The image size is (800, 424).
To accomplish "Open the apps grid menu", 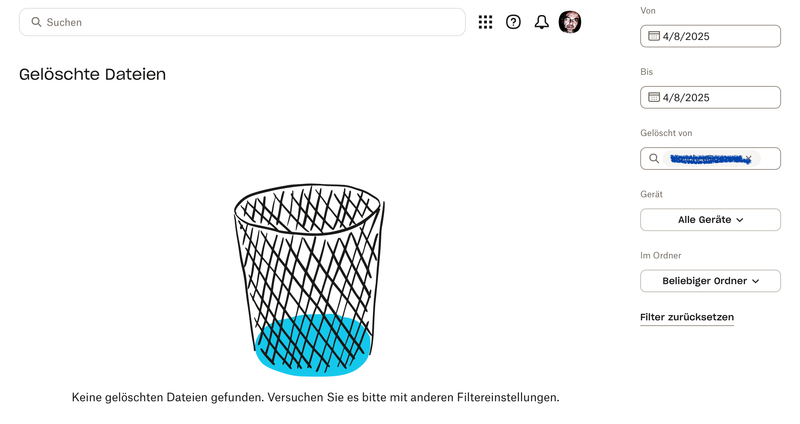I will pos(485,22).
